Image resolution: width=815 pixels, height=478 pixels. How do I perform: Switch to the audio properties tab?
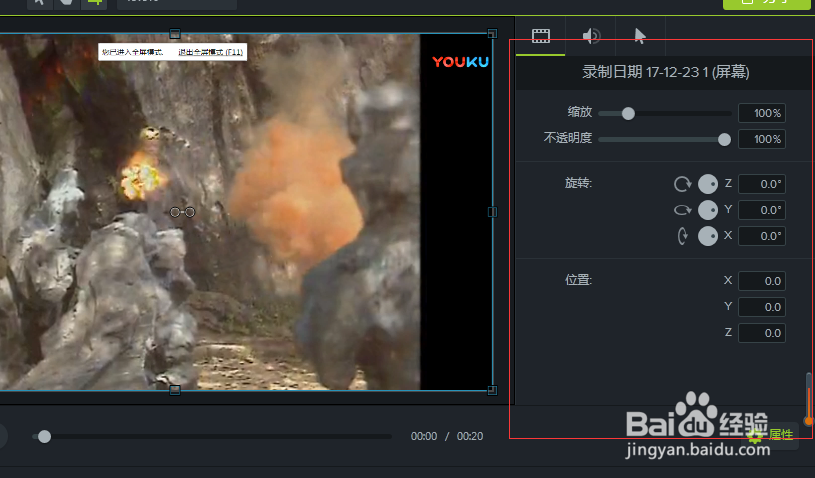tap(590, 36)
